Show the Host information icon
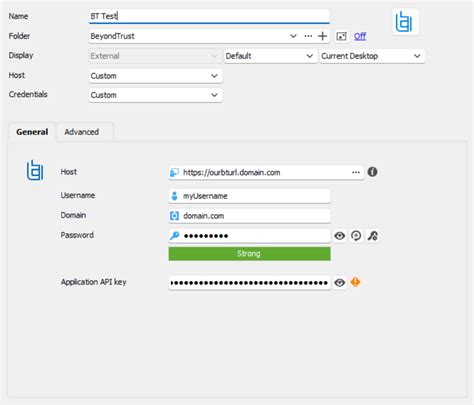Image resolution: width=474 pixels, height=405 pixels. pos(372,172)
